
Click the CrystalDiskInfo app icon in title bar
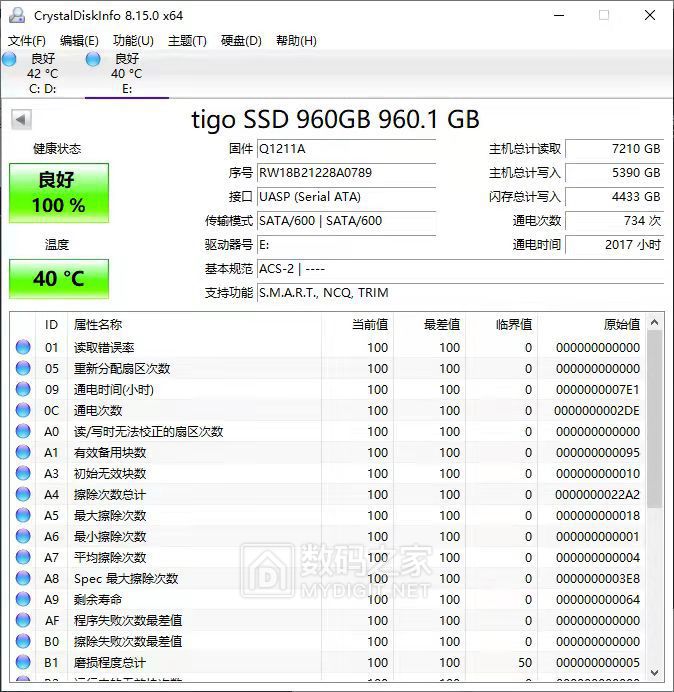[17, 15]
